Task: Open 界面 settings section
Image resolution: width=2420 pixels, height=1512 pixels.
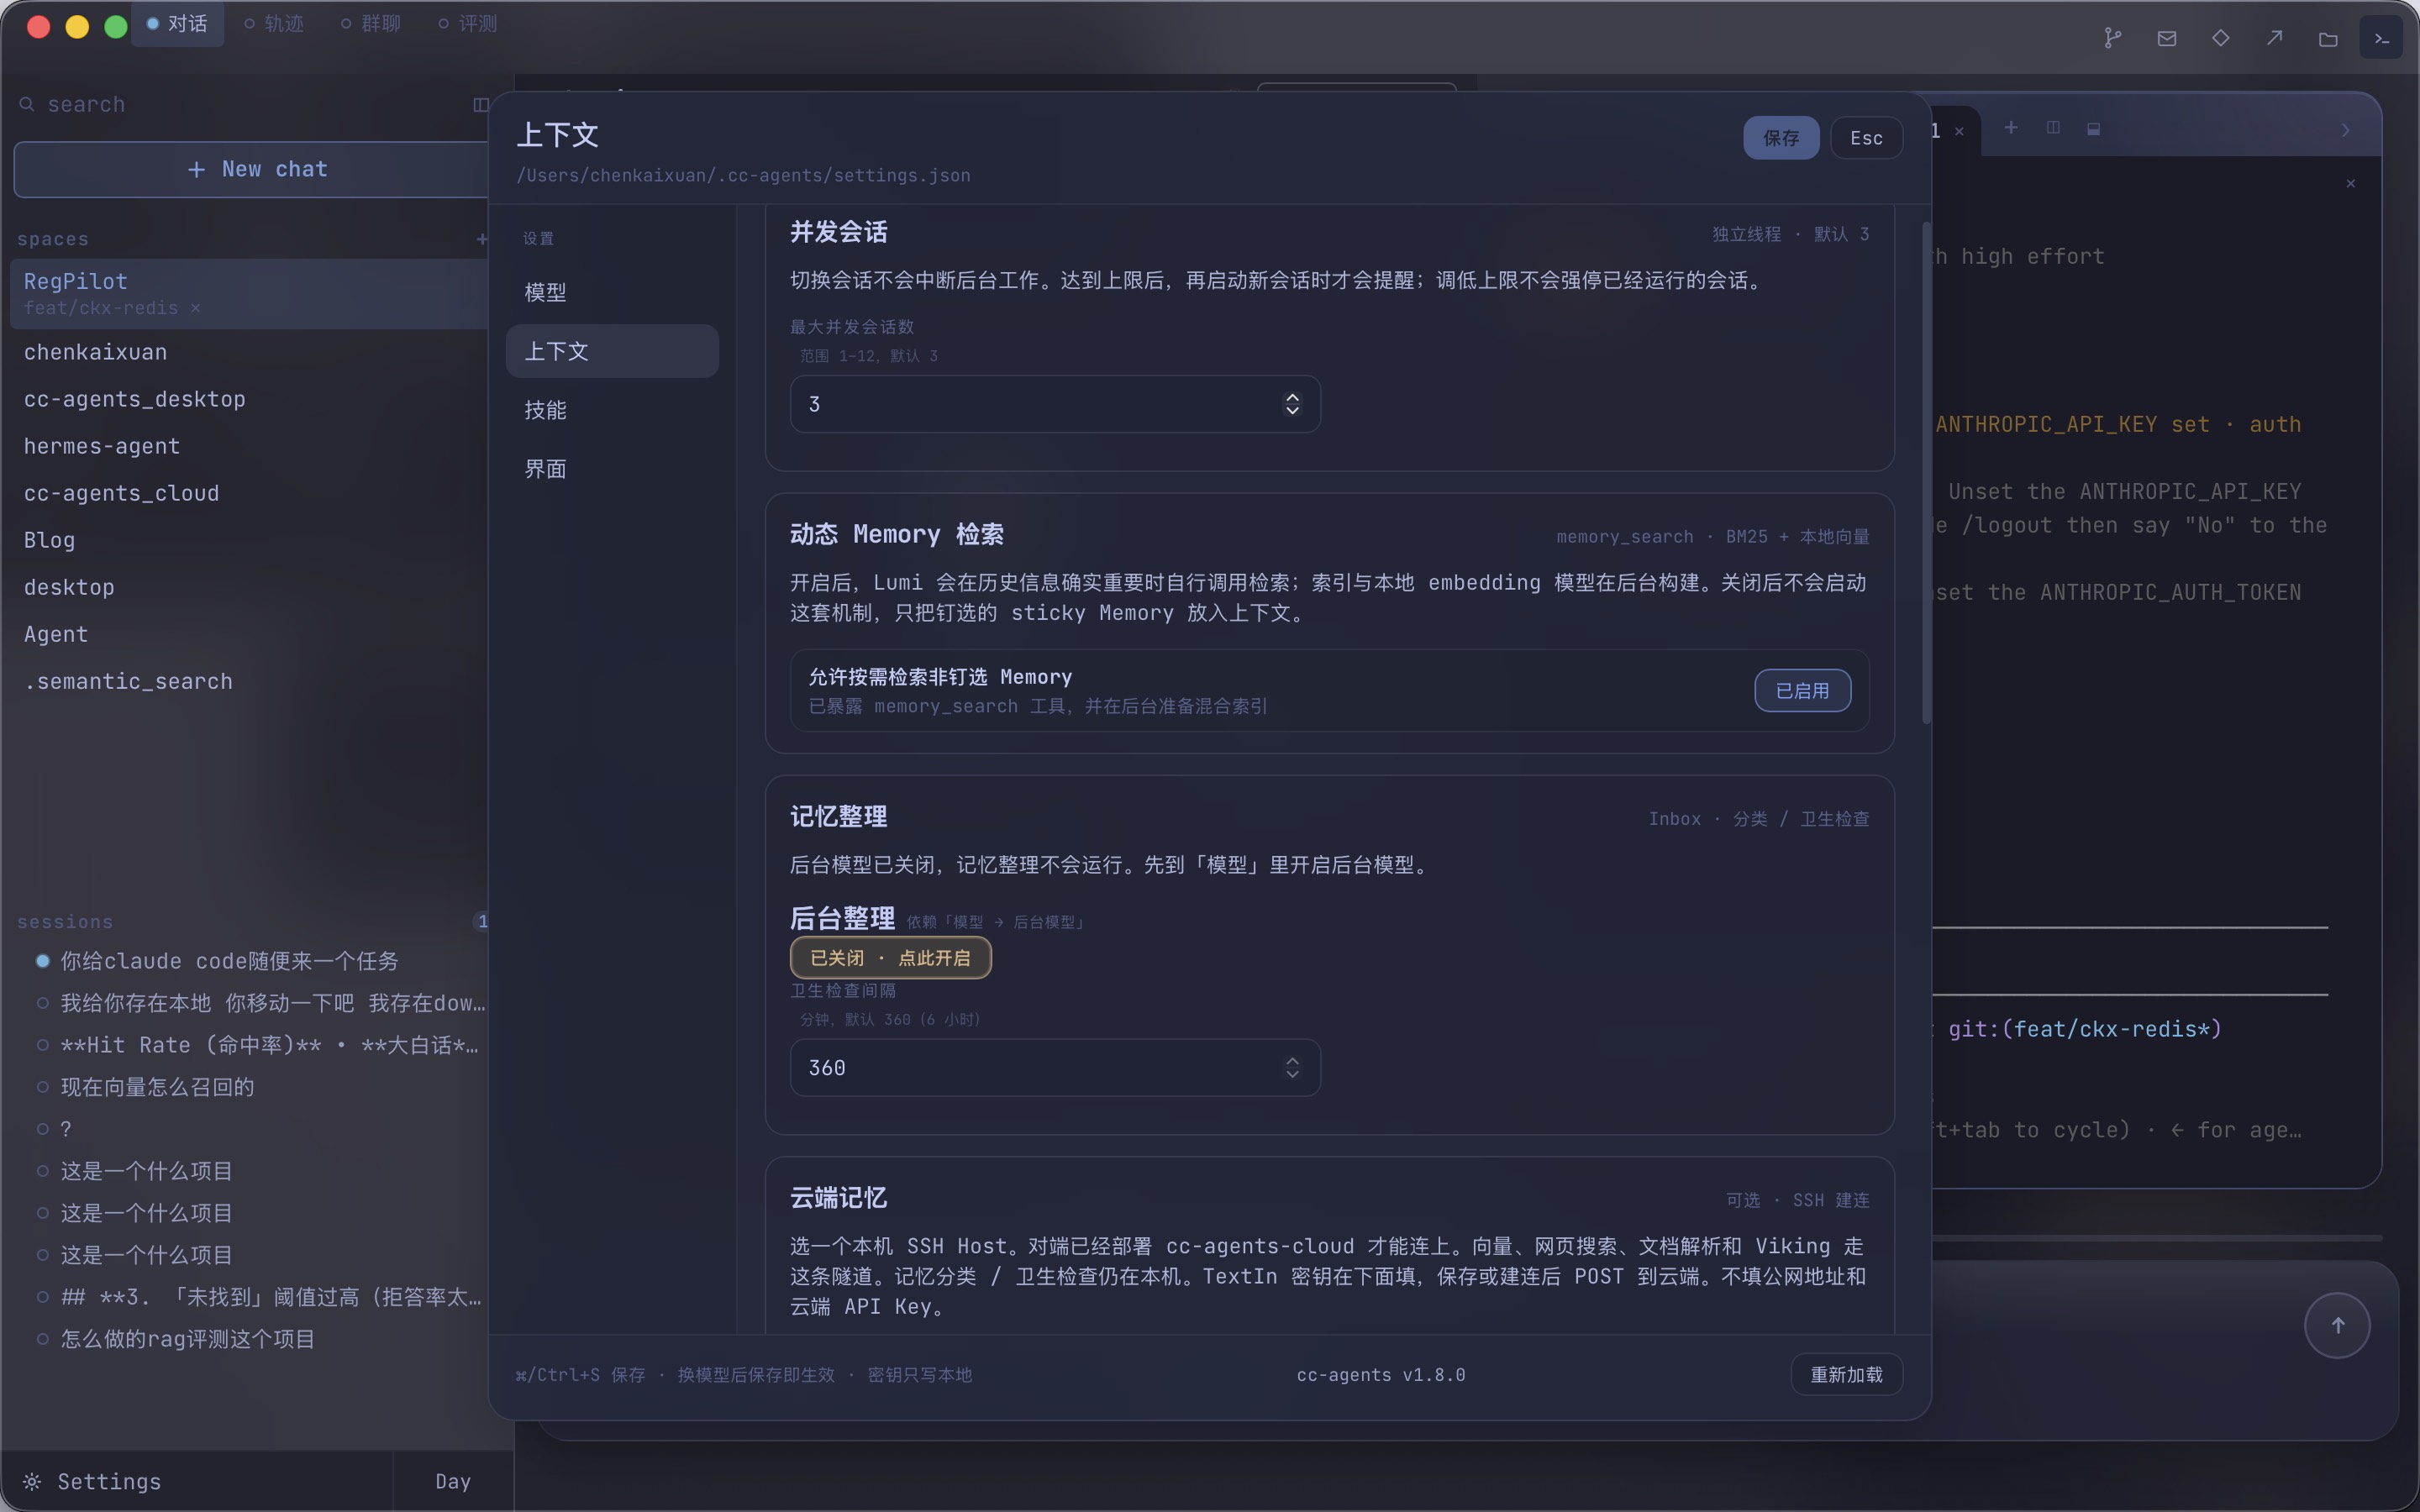Action: 612,469
